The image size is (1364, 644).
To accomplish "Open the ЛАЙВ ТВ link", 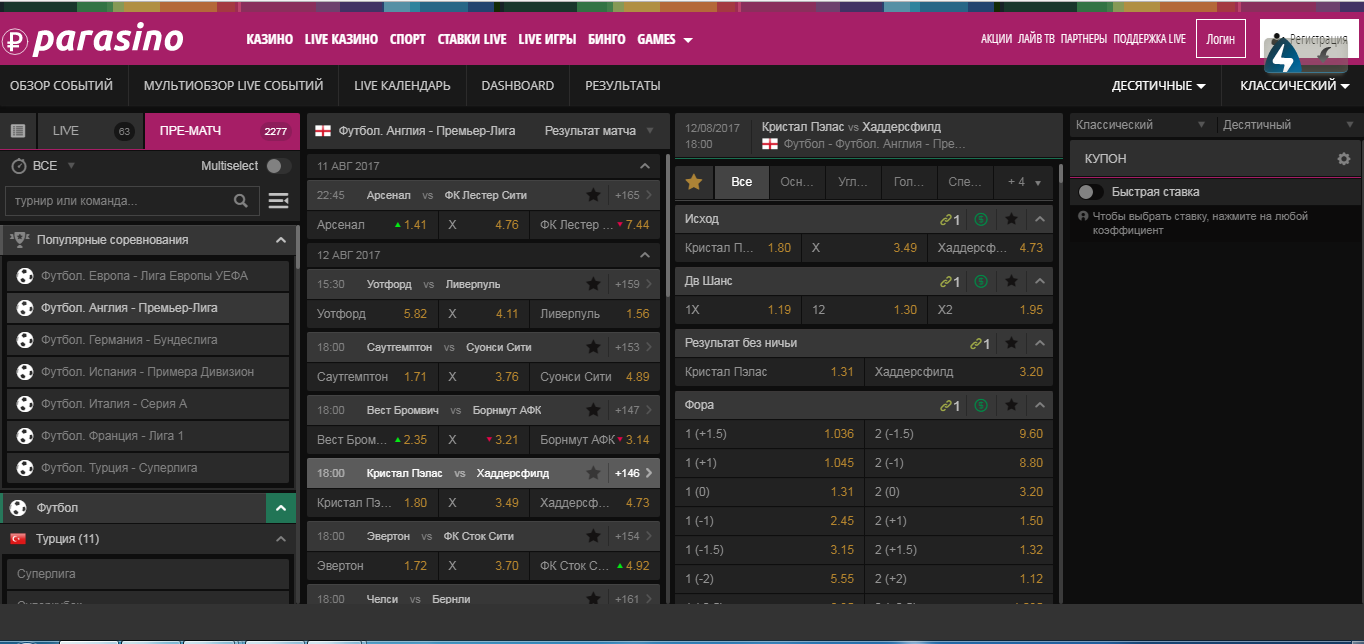I will 1036,39.
